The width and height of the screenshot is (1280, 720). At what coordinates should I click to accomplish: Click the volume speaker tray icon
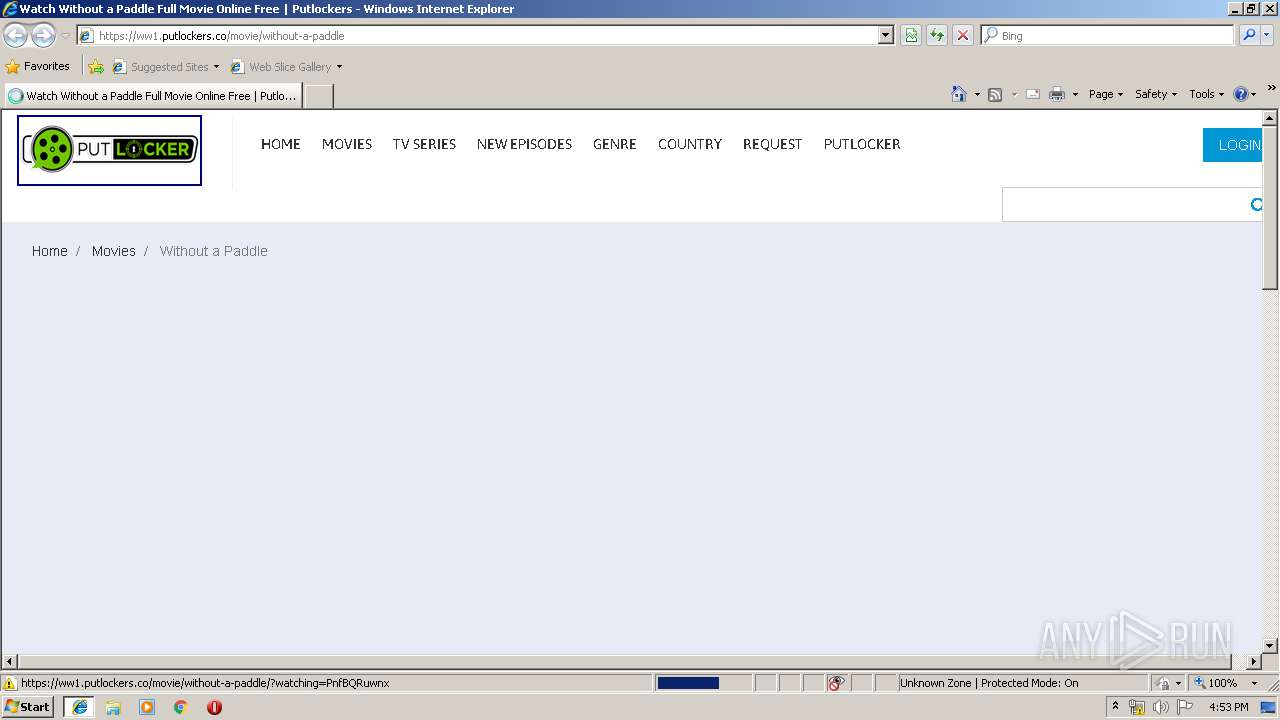click(x=1161, y=707)
